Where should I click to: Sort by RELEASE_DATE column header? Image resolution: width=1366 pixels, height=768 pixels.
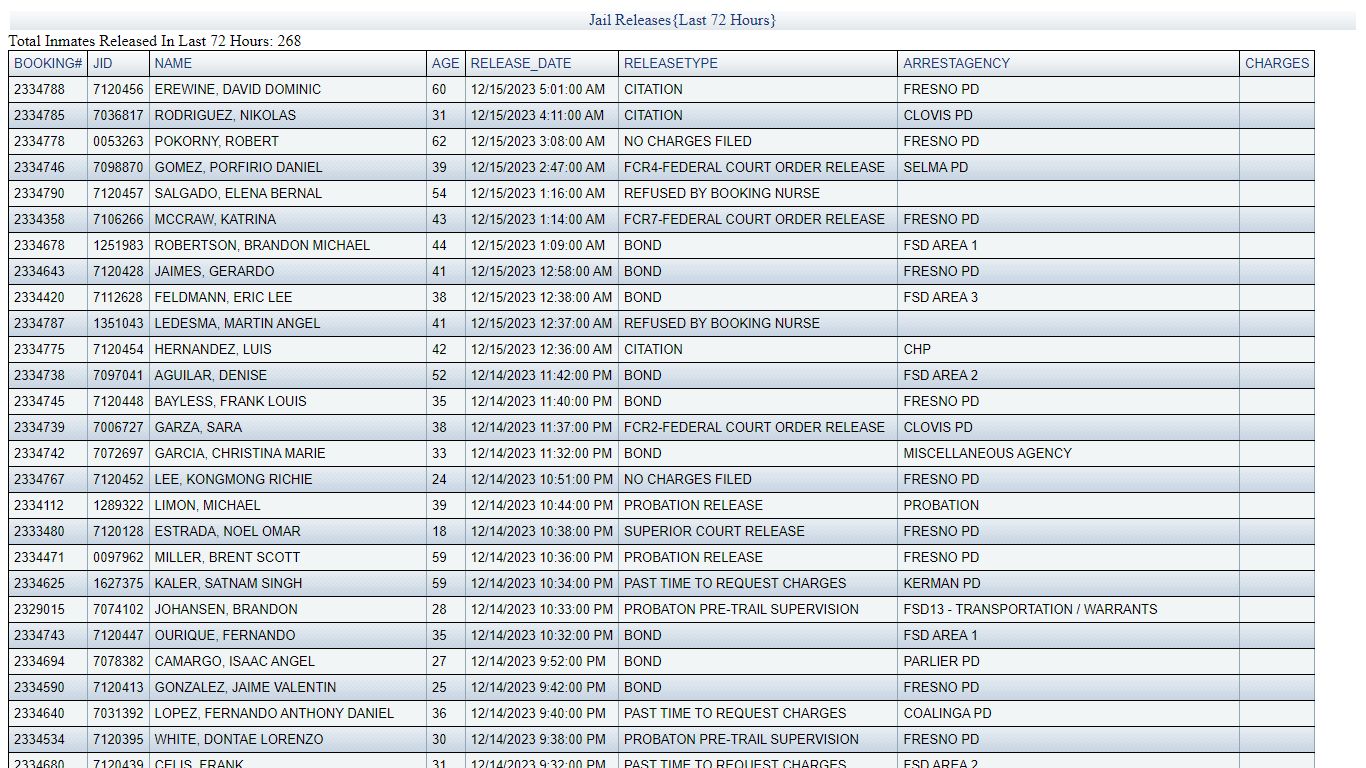[x=521, y=63]
